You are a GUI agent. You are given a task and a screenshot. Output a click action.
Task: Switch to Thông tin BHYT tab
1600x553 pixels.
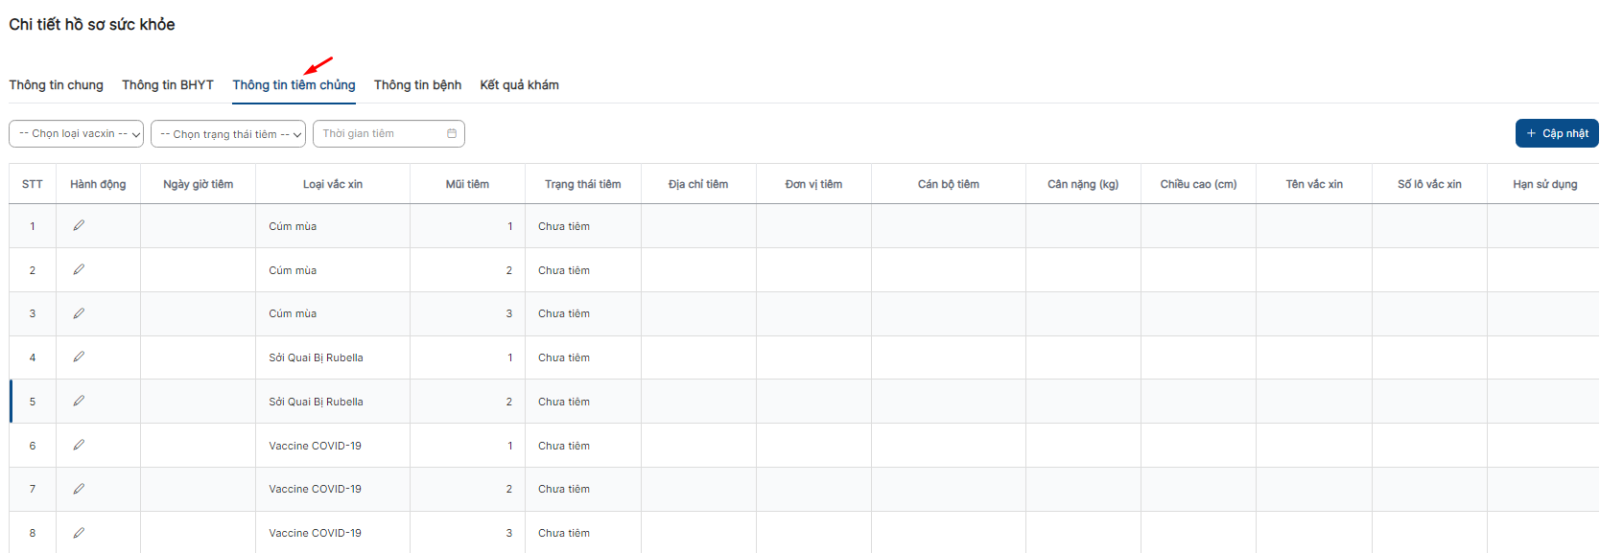(168, 85)
